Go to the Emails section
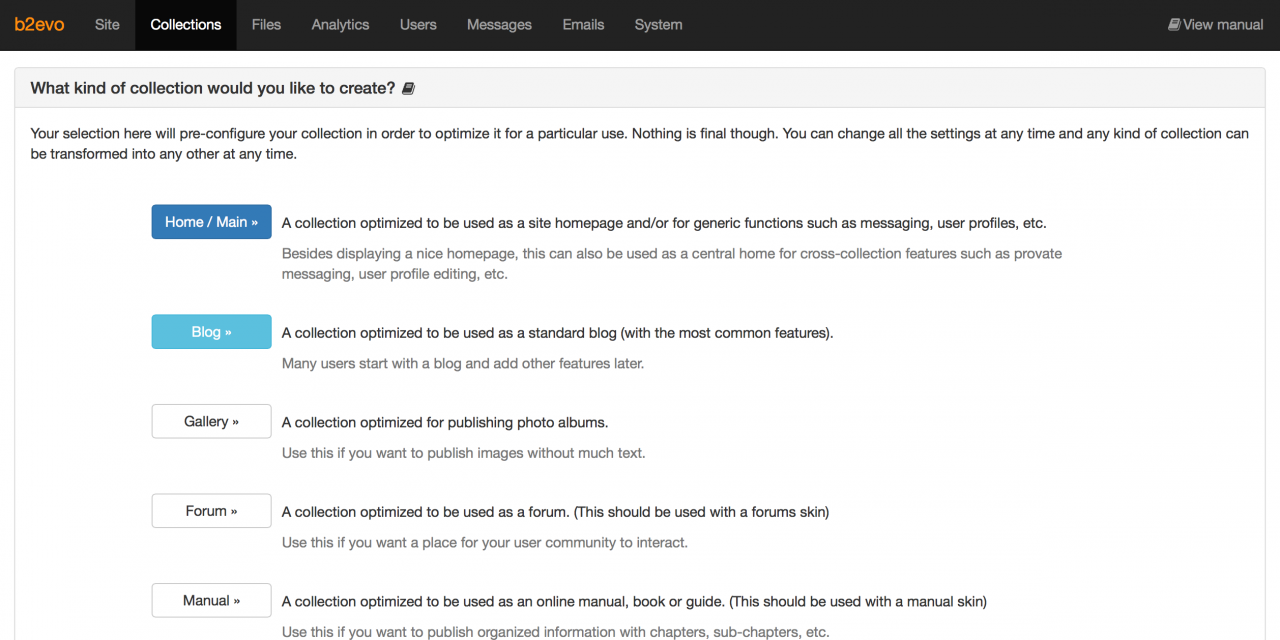The image size is (1280, 640). point(583,25)
